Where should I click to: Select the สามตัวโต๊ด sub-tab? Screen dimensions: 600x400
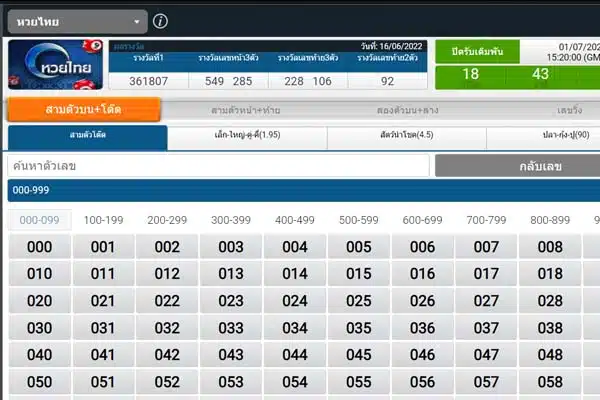88,138
